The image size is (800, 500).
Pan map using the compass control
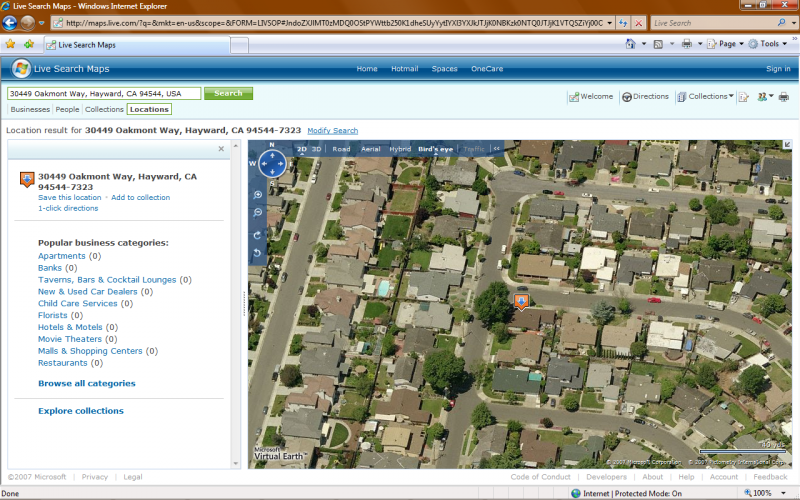click(x=271, y=161)
